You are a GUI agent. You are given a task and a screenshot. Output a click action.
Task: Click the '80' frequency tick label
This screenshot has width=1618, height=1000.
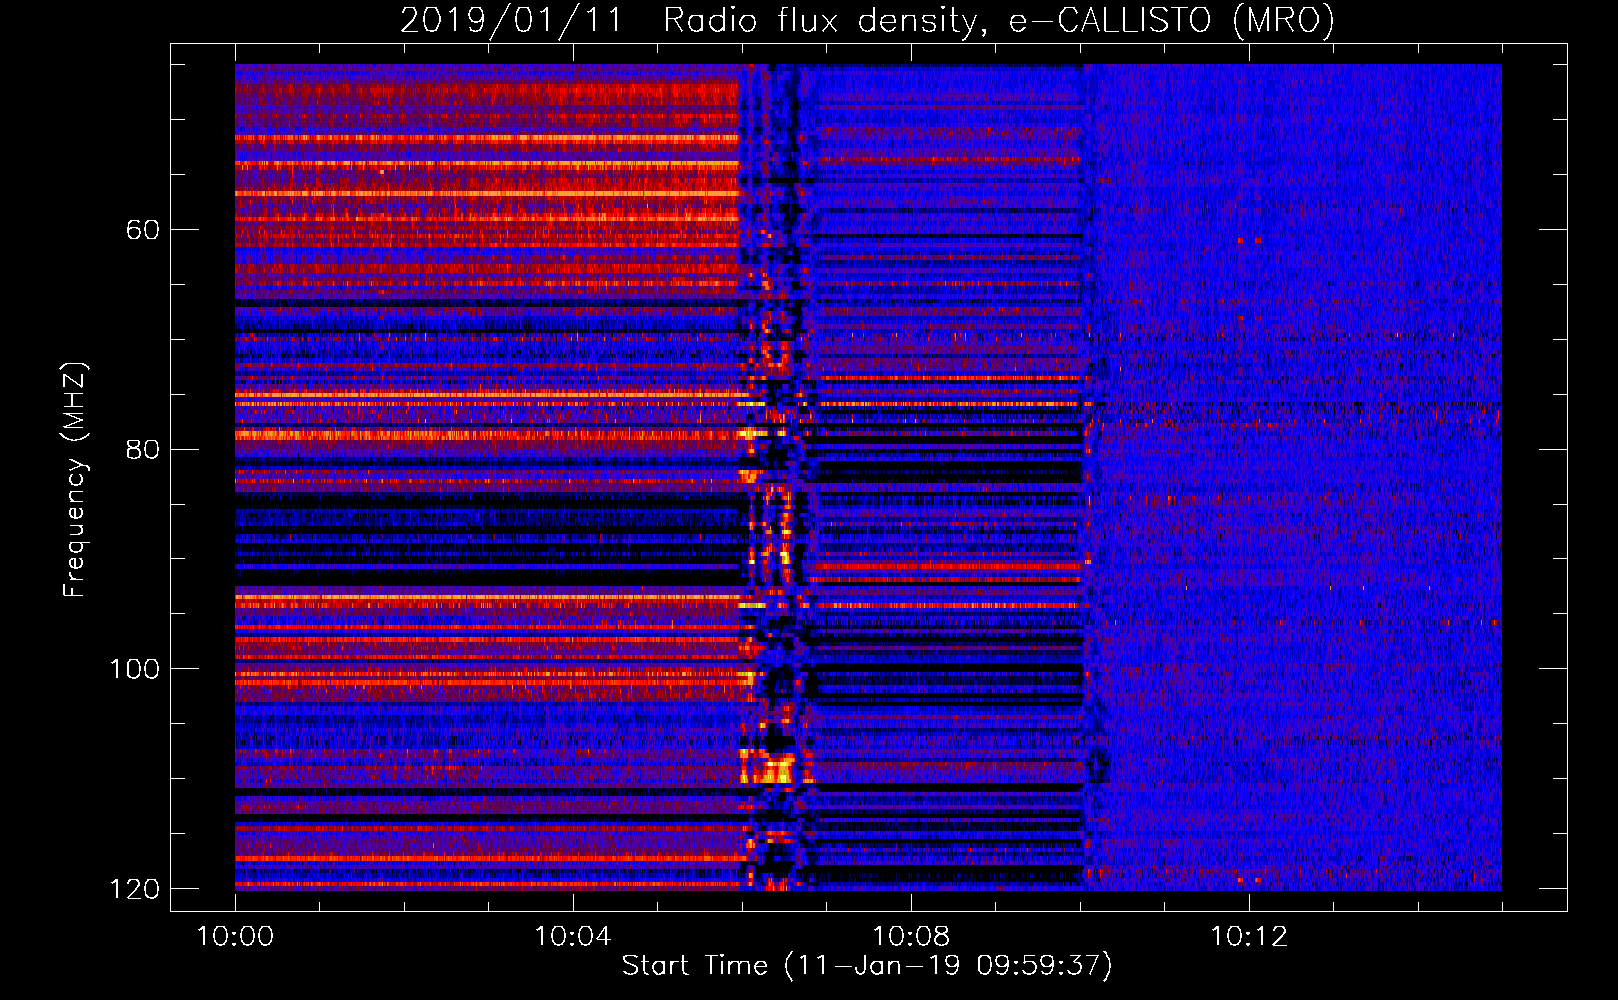coord(143,449)
